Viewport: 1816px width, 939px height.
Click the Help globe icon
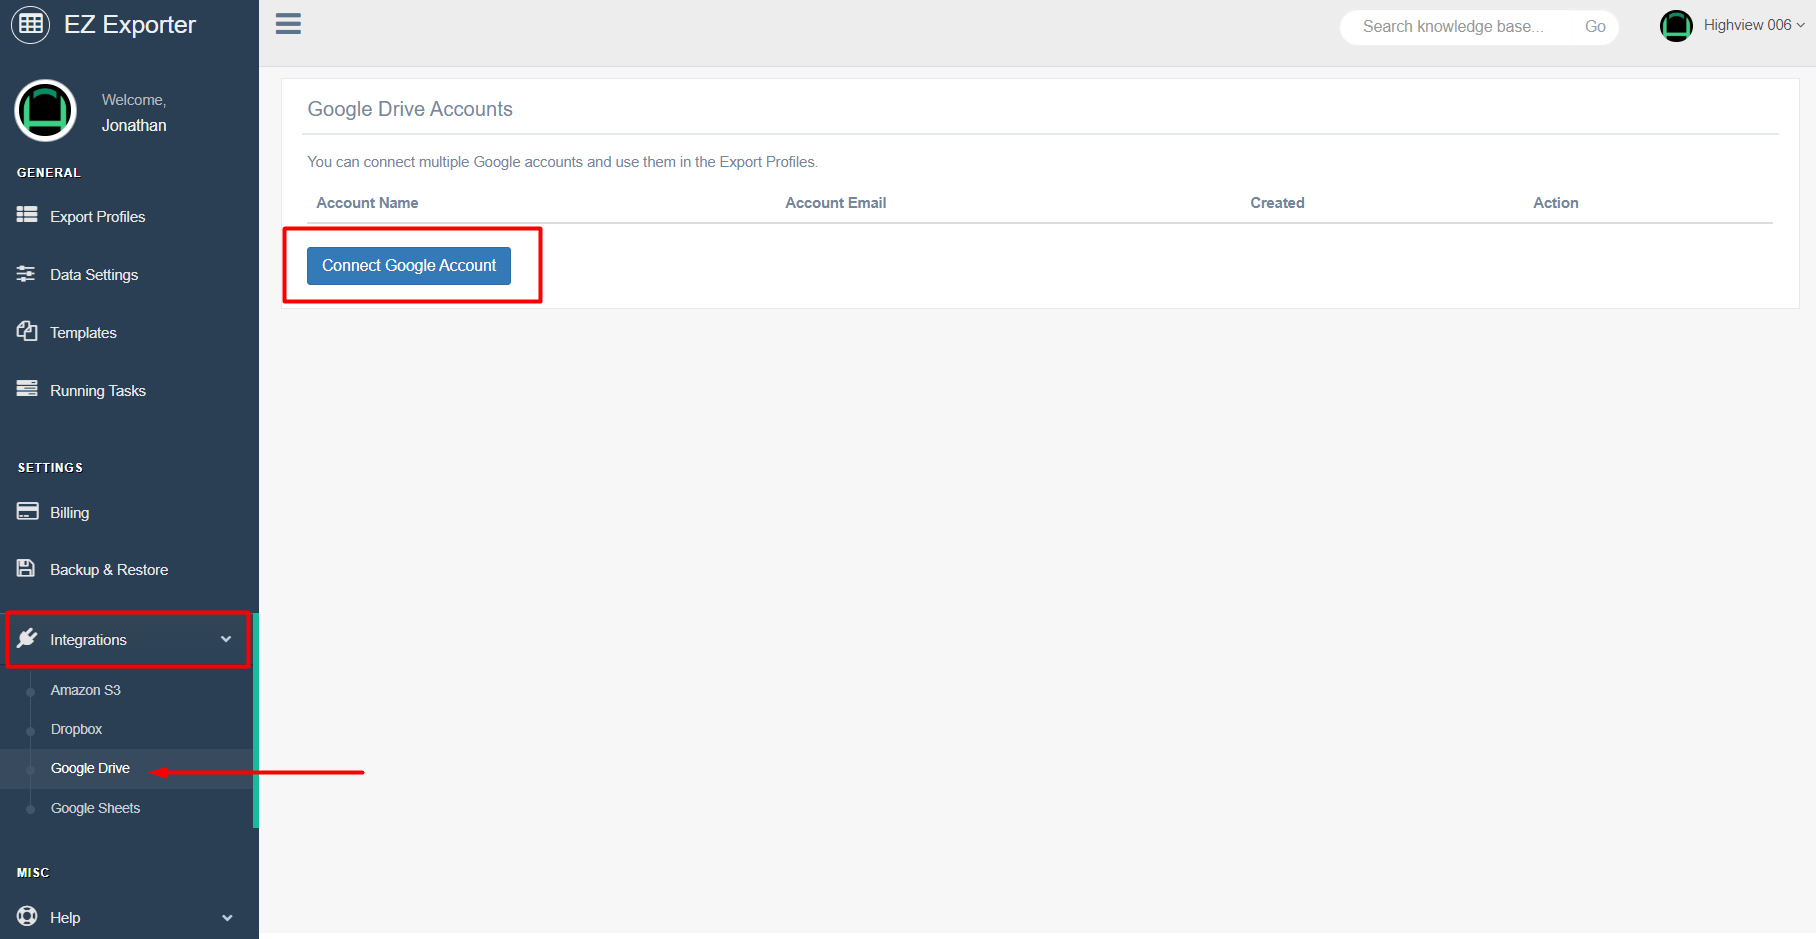(27, 917)
